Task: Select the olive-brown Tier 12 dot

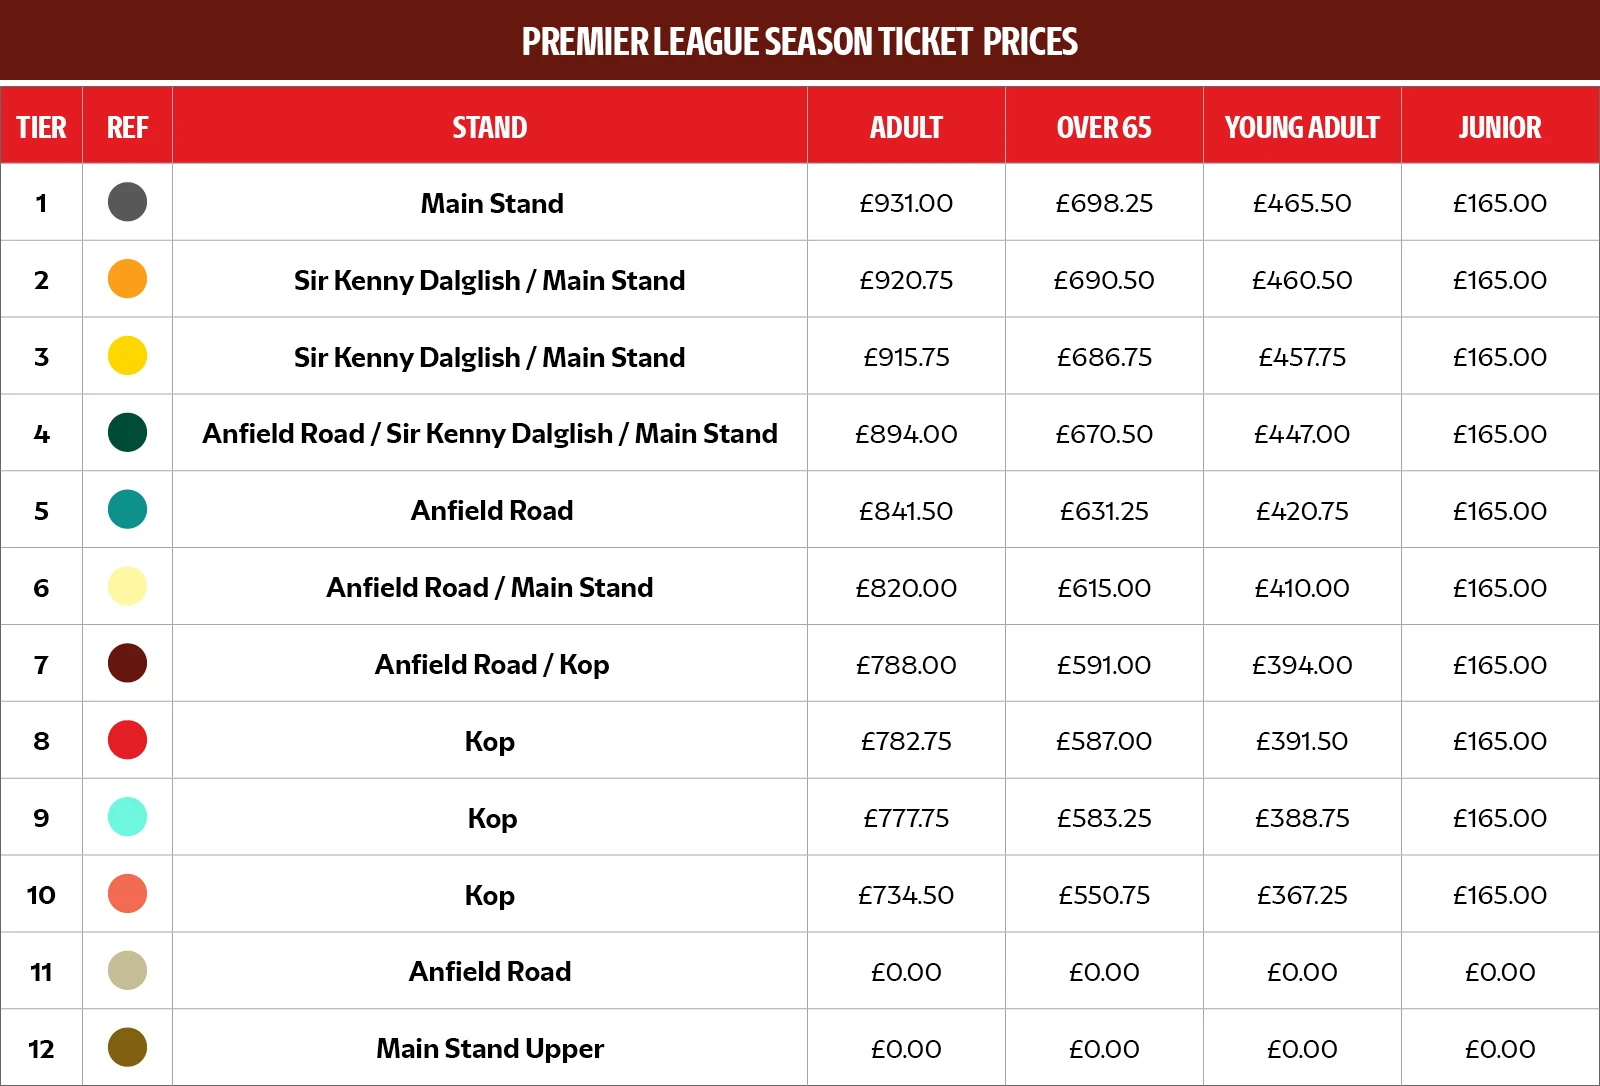Action: coord(127,1047)
